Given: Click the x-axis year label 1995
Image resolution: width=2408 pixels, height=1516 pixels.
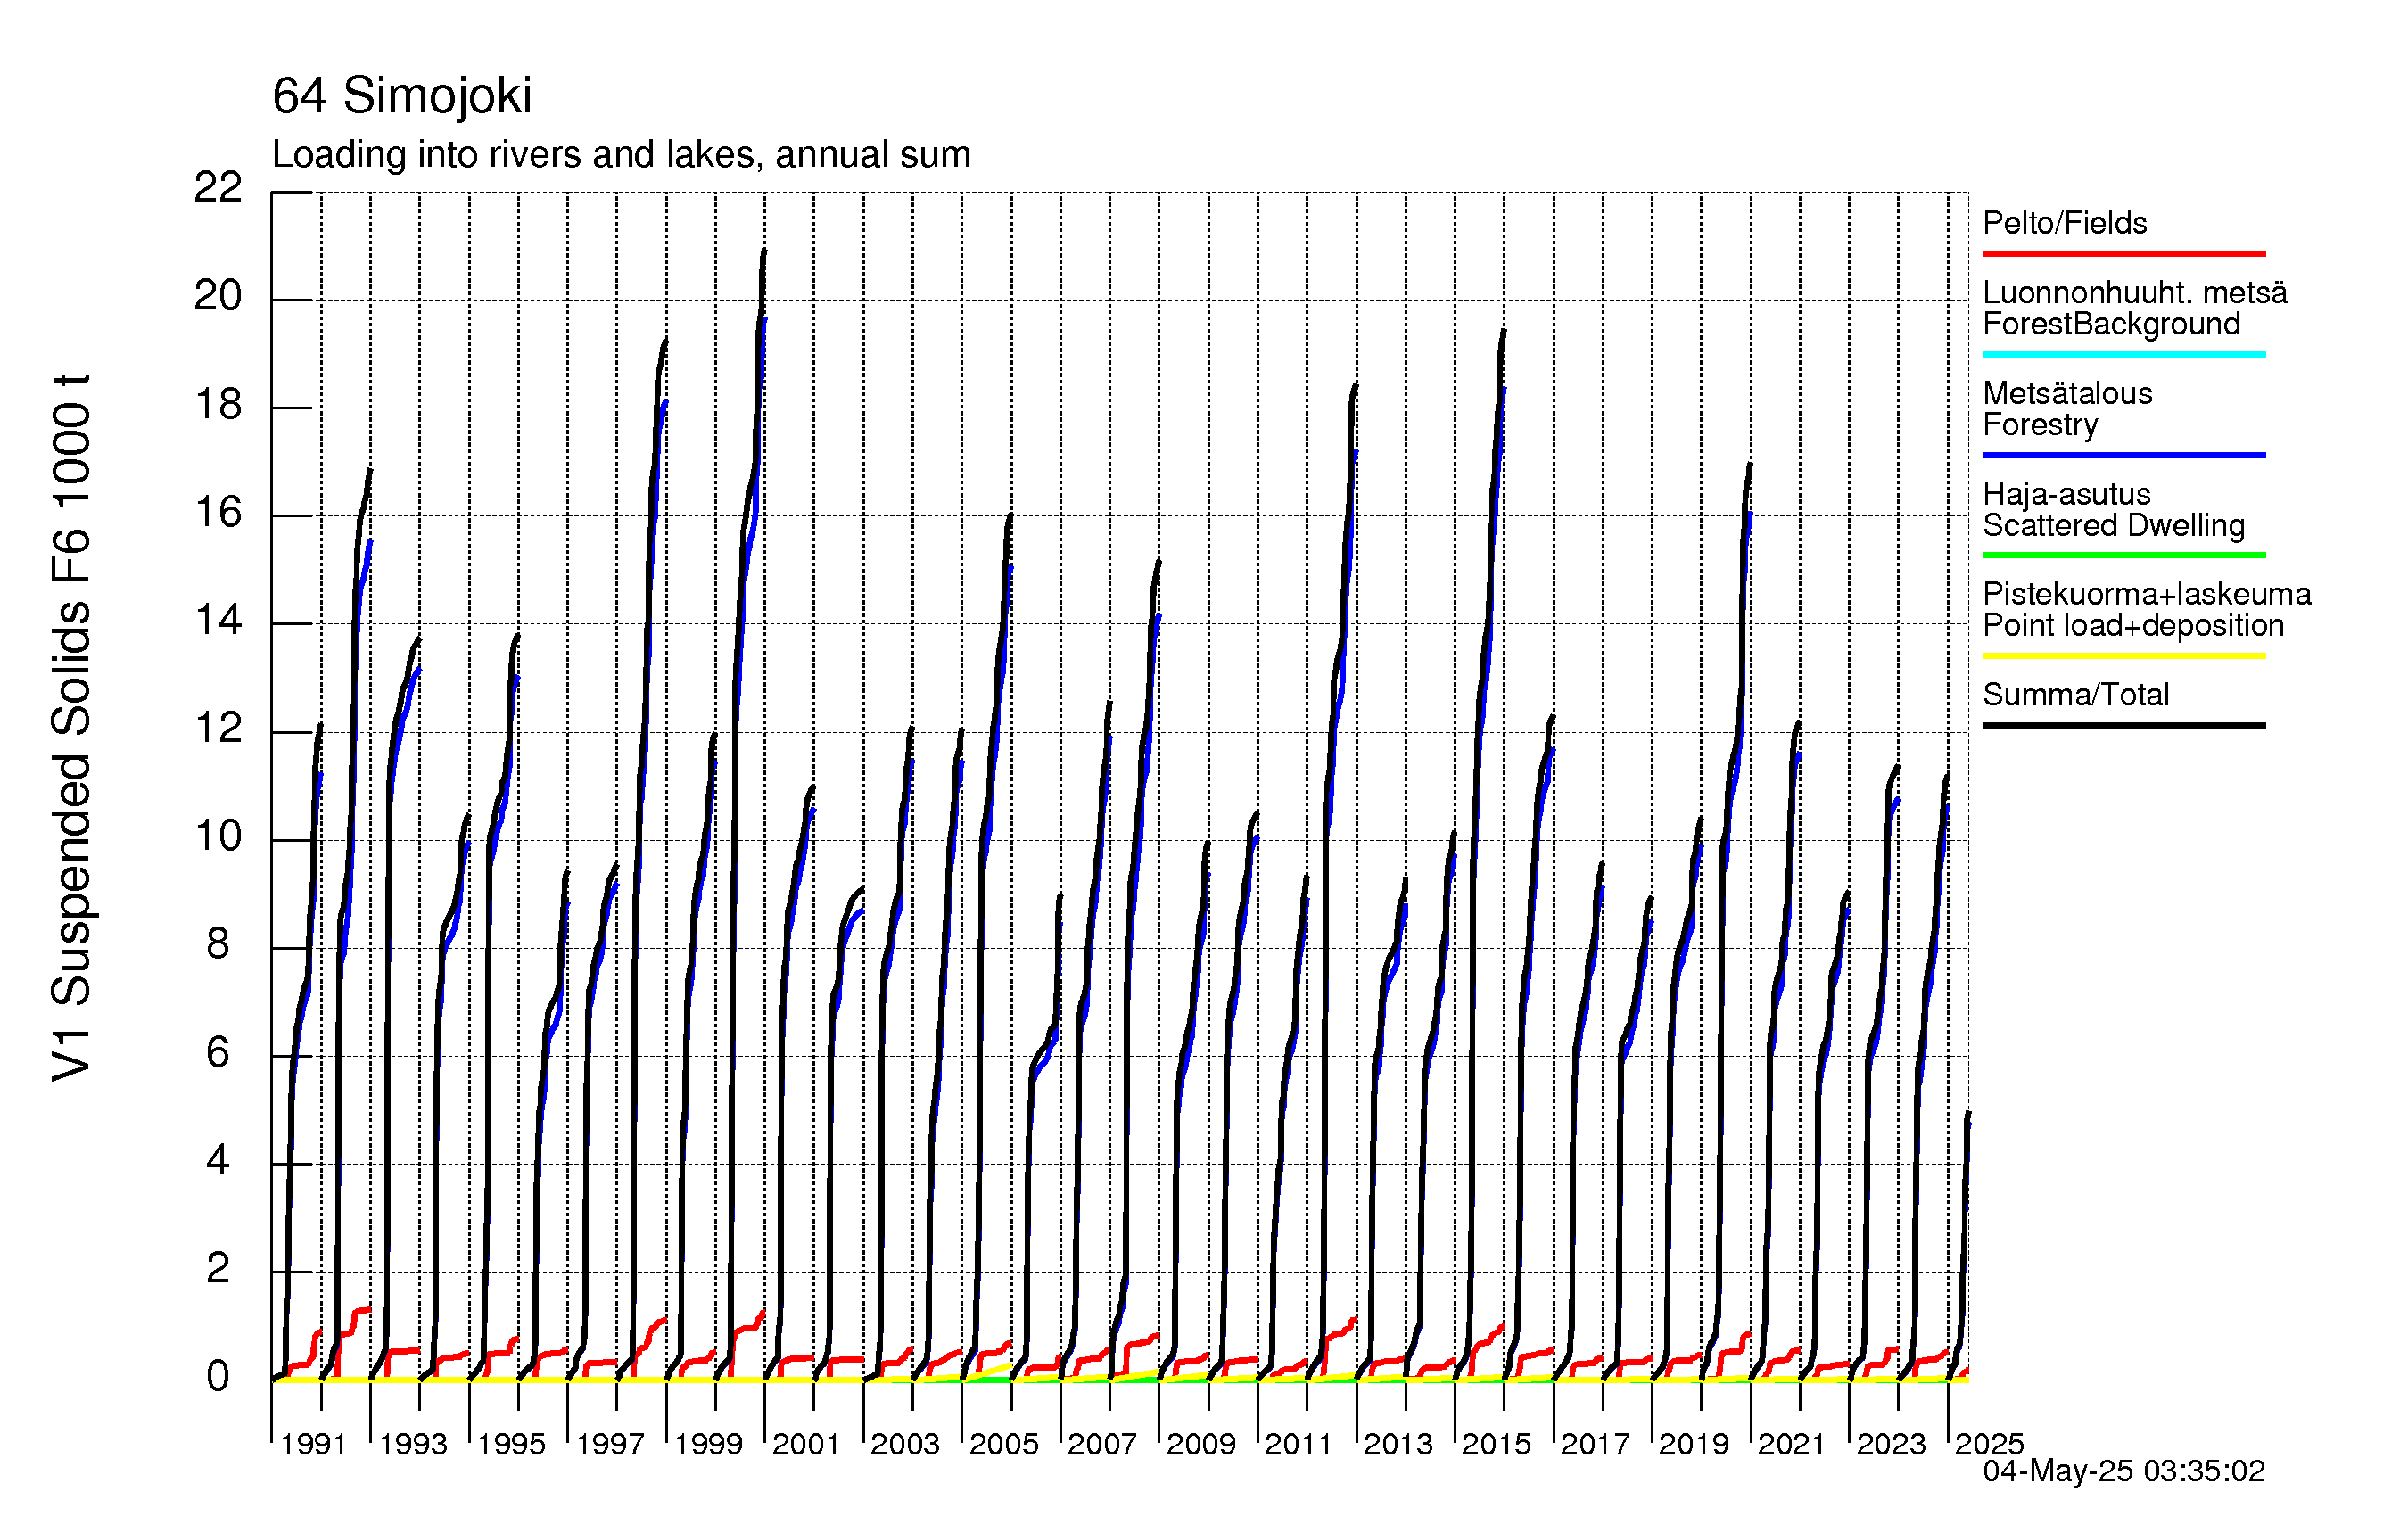Looking at the screenshot, I should point(511,1444).
